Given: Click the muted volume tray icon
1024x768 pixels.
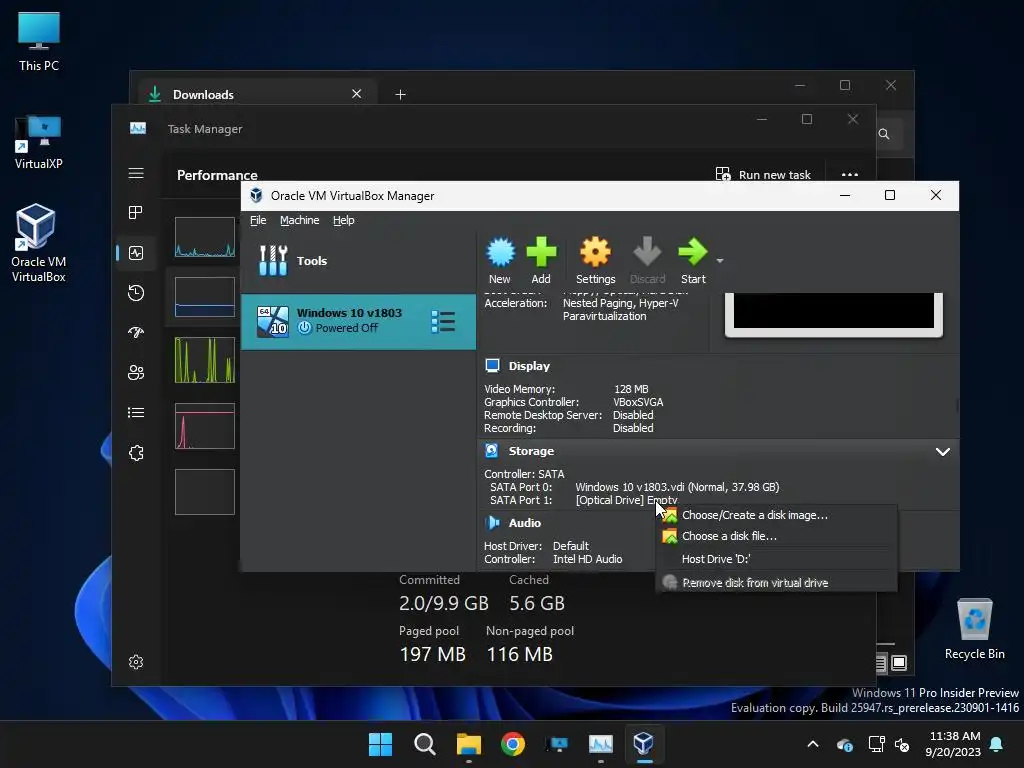Looking at the screenshot, I should pyautogui.click(x=902, y=744).
